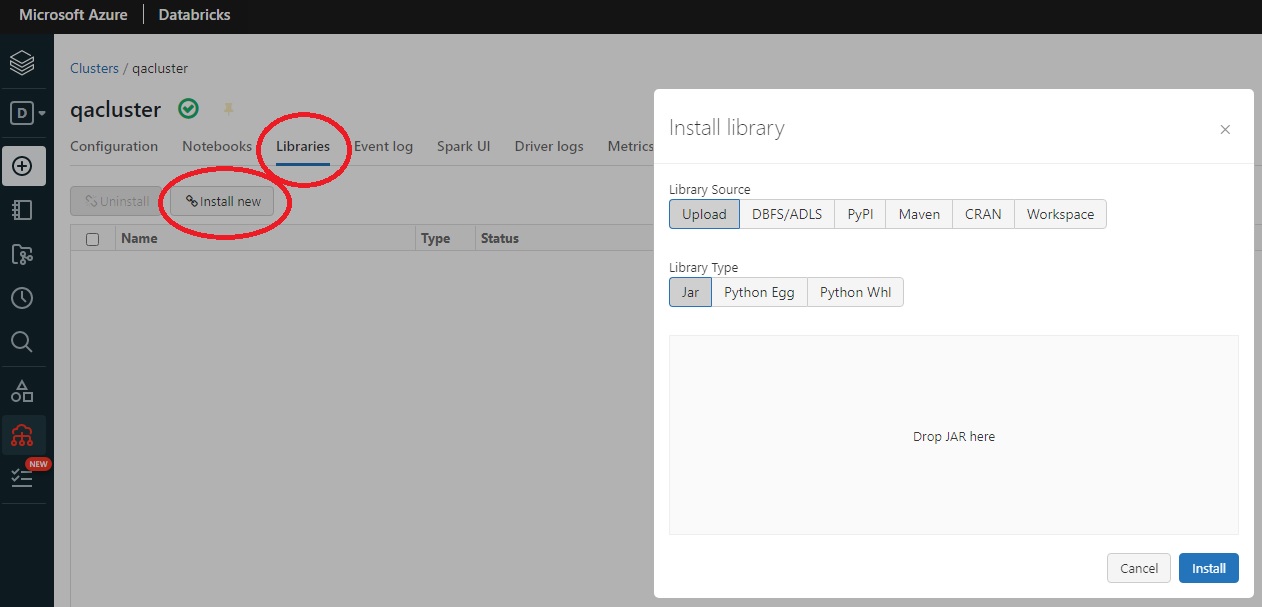Open the Data shapes icon in sidebar
Screen dimensions: 1262x607
tap(22, 391)
